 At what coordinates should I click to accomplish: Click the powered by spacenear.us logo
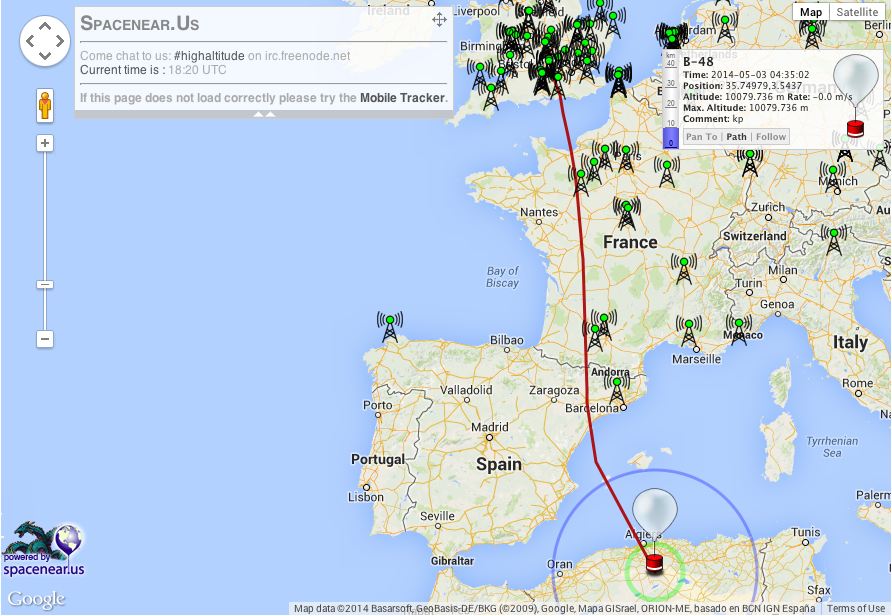44,549
